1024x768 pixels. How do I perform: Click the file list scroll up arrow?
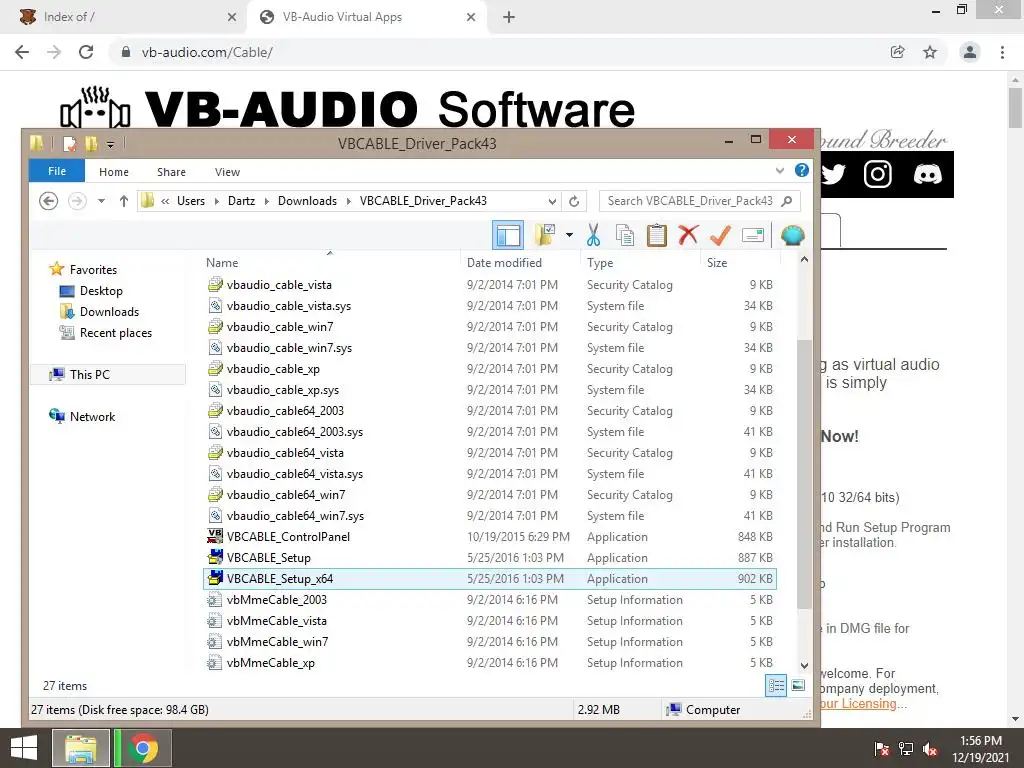804,260
